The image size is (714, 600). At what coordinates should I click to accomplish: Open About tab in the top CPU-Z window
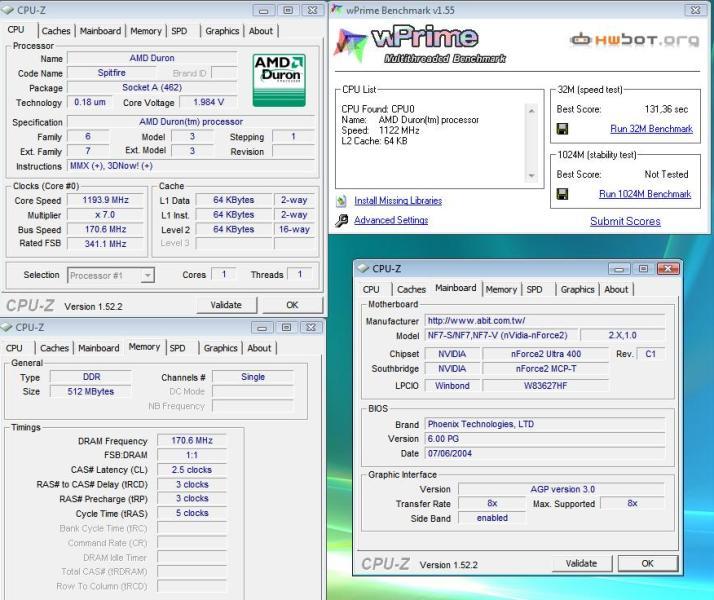[x=261, y=31]
